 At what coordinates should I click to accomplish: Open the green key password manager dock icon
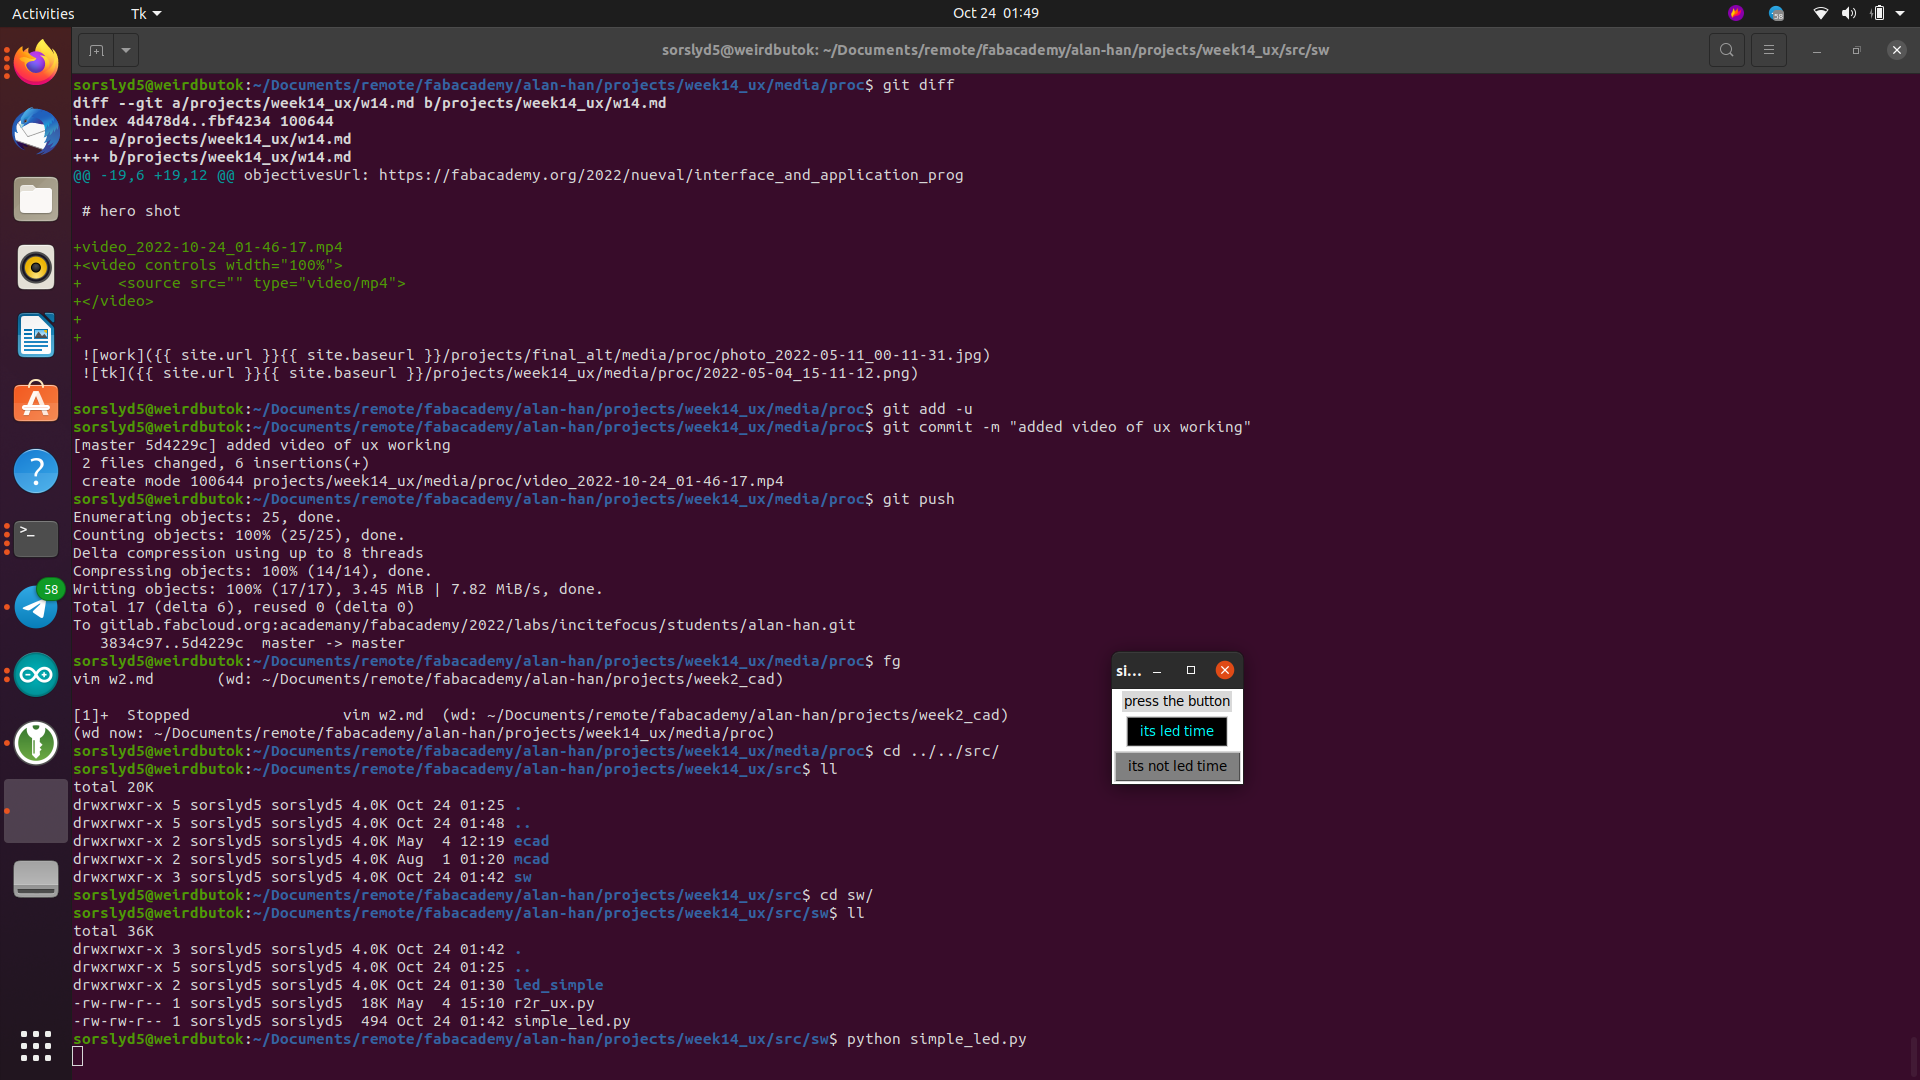[x=36, y=742]
